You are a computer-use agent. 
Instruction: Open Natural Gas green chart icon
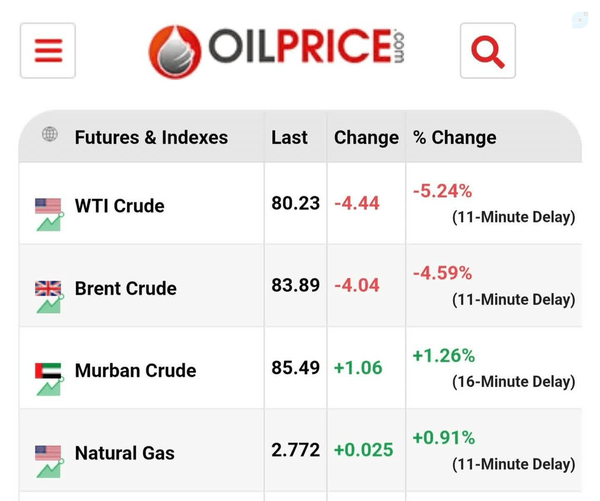point(50,469)
